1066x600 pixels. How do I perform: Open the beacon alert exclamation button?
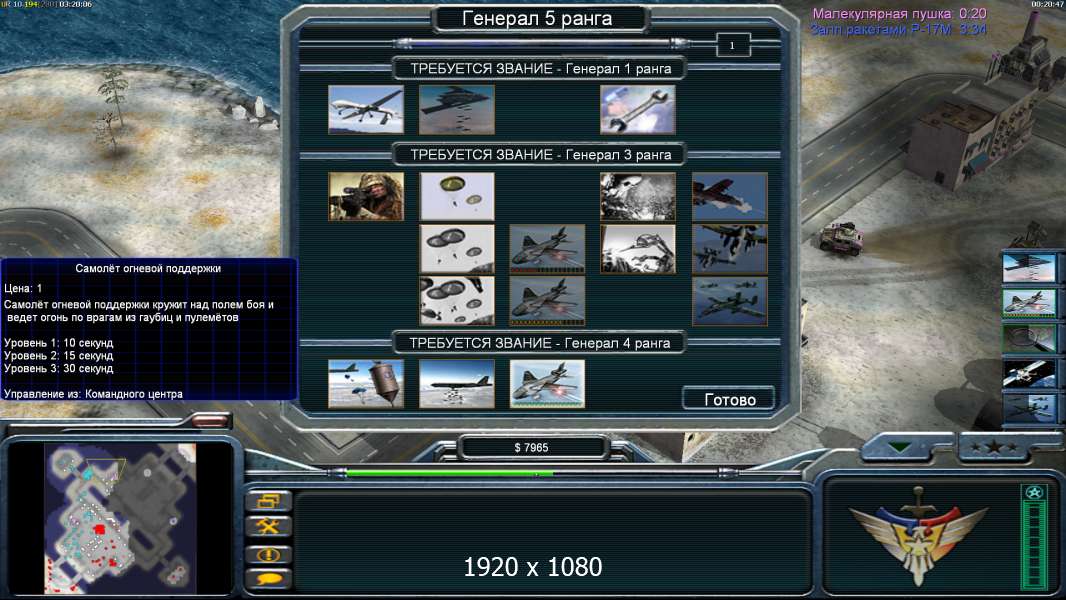pos(268,554)
